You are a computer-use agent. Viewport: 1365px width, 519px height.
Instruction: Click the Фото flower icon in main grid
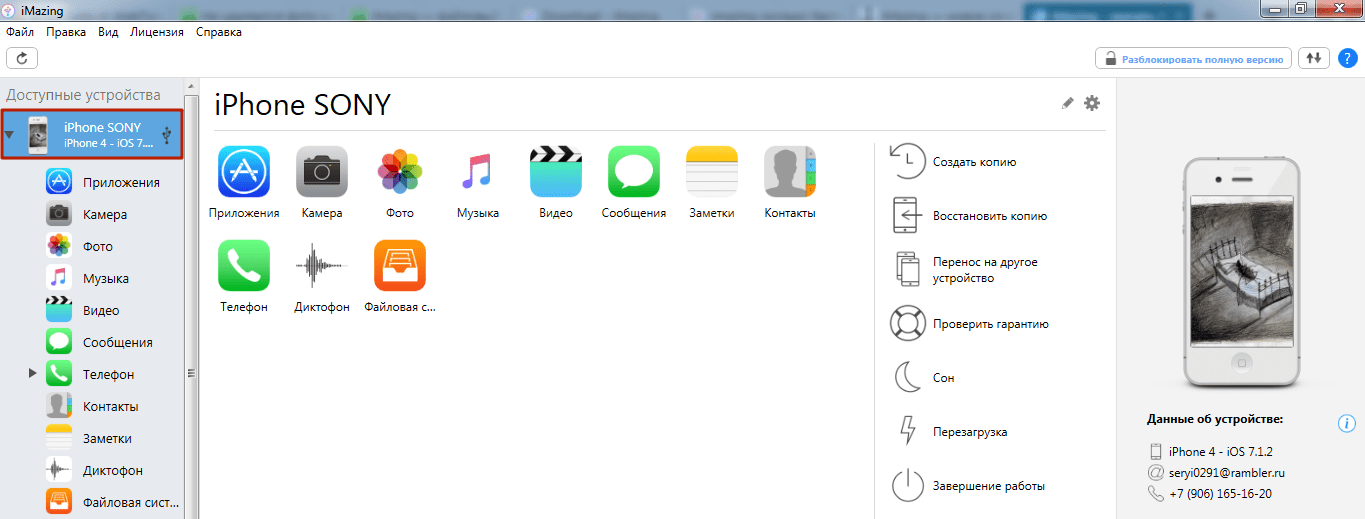400,172
